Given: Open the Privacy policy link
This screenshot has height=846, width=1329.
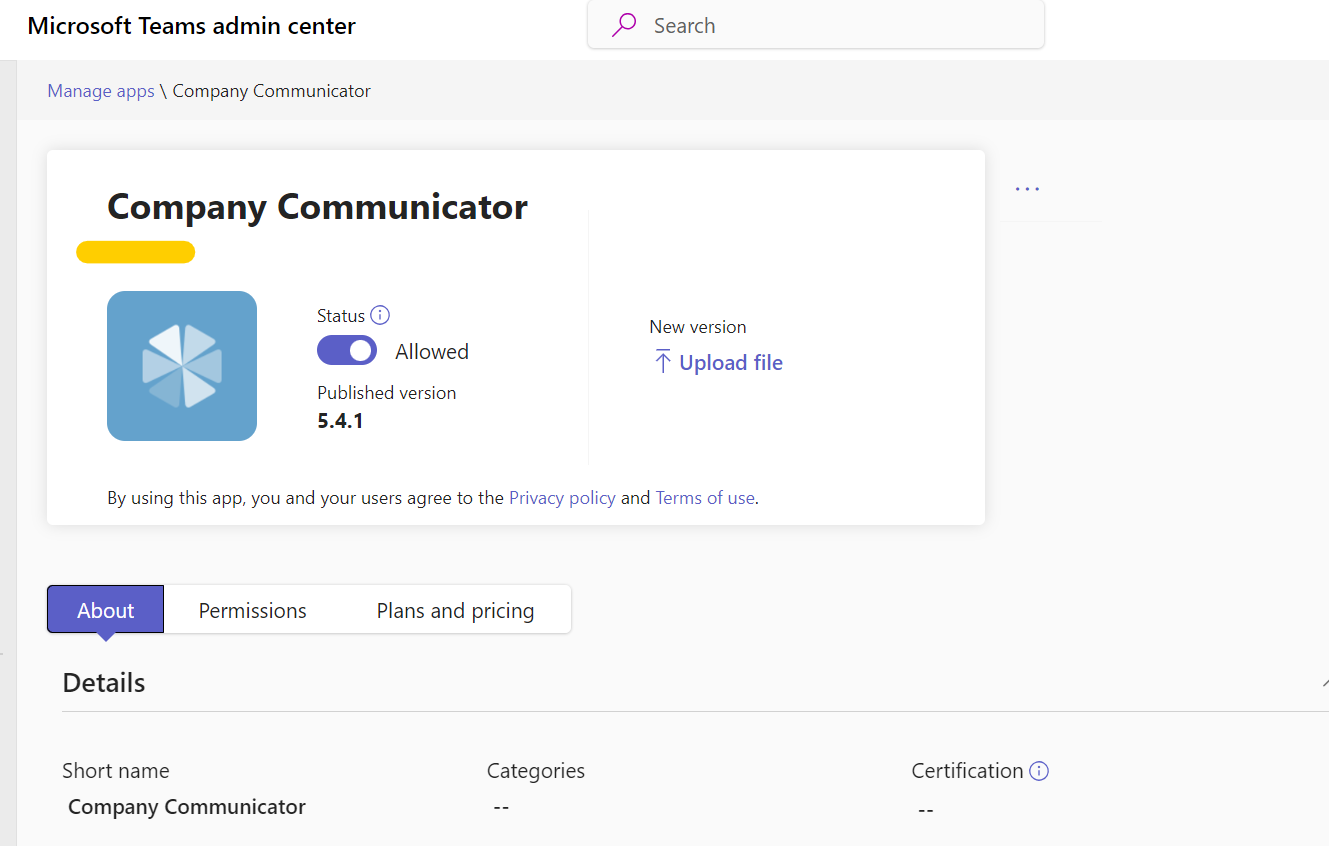Looking at the screenshot, I should point(562,497).
